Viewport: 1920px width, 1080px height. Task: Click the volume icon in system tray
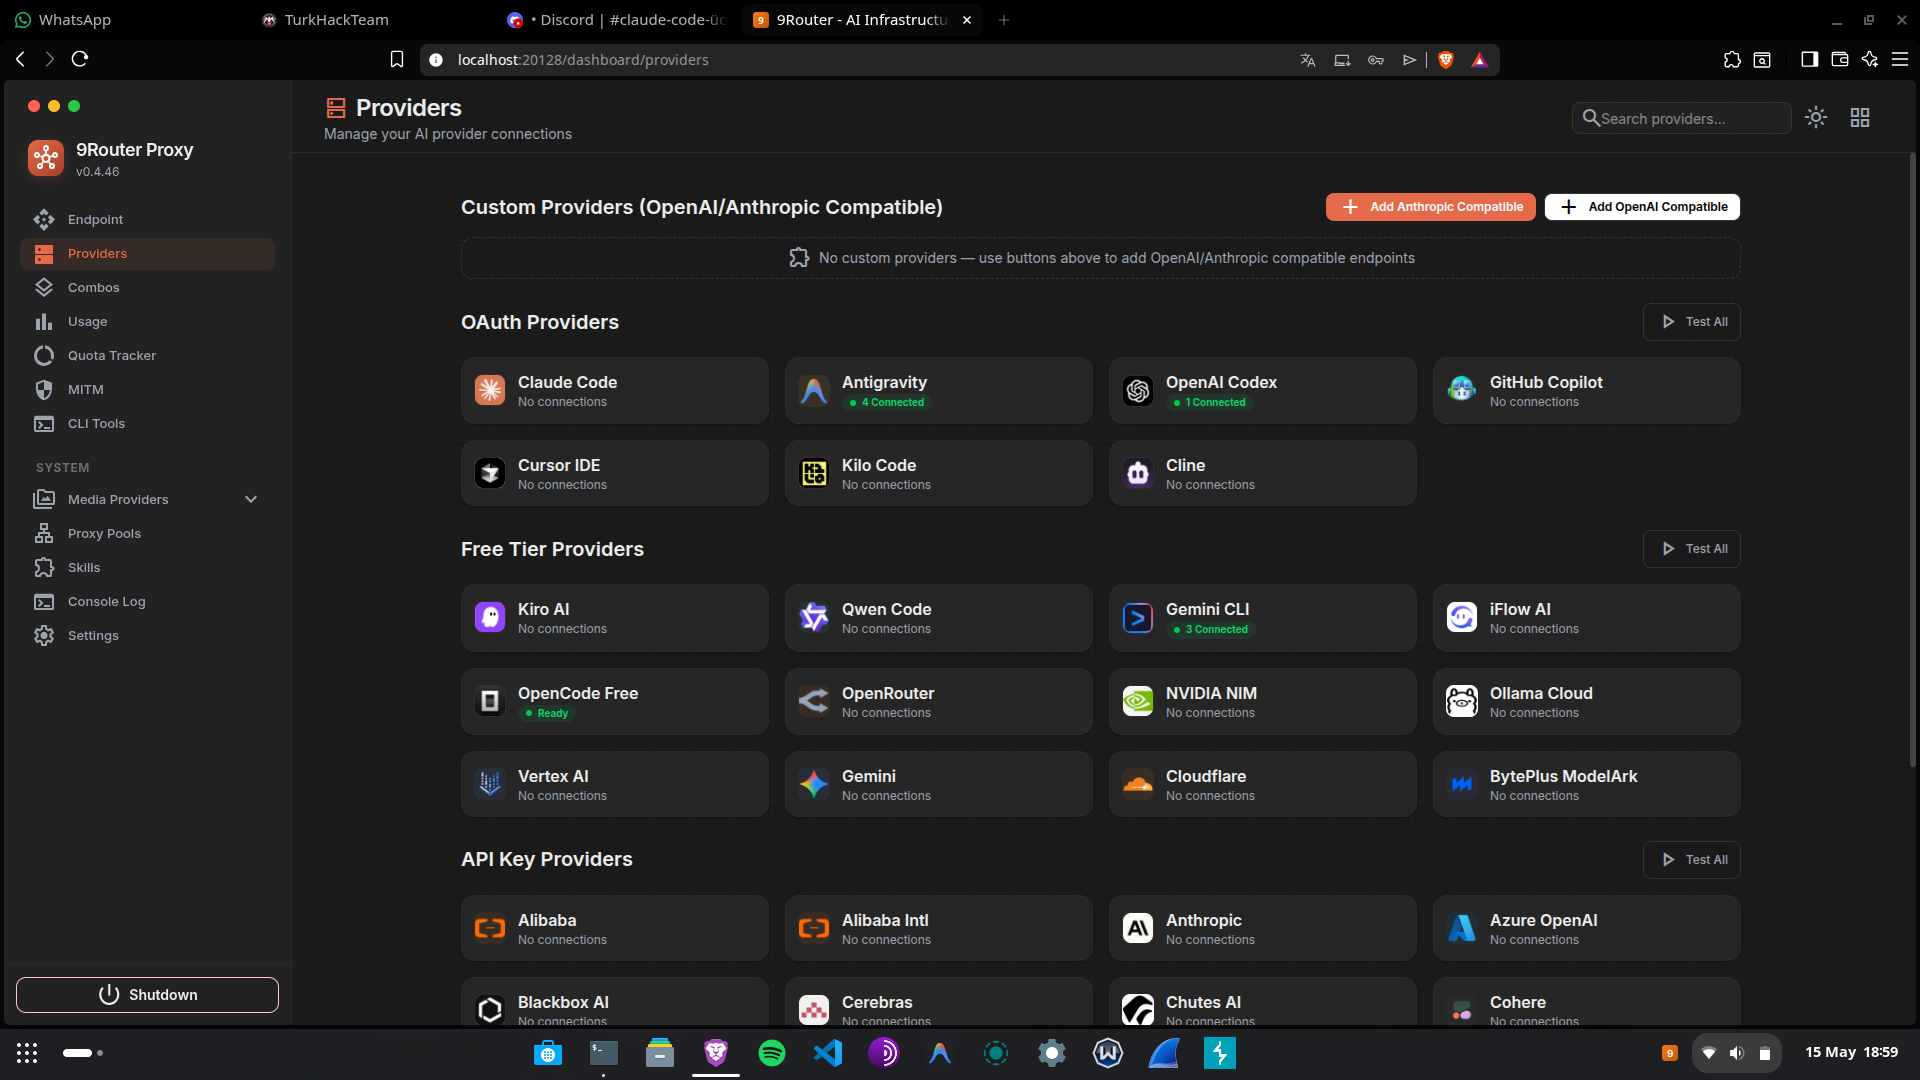coord(1737,1053)
